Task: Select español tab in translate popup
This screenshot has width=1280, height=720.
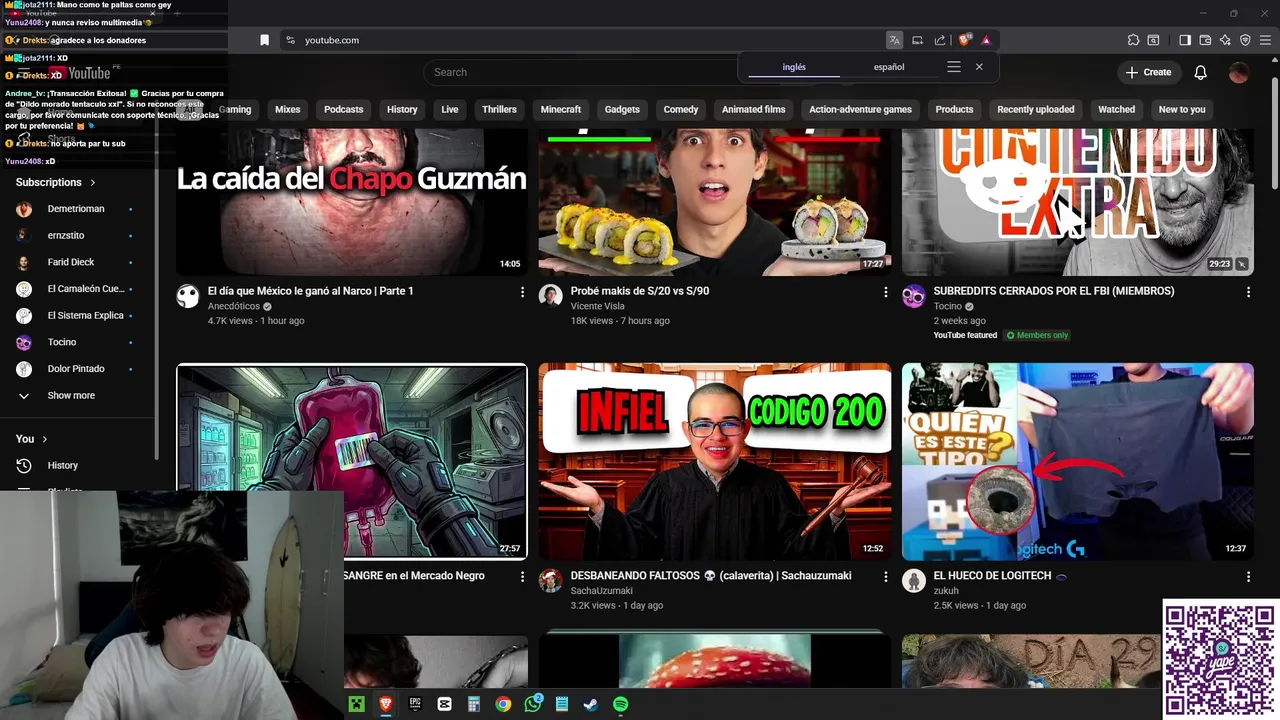Action: 889,67
